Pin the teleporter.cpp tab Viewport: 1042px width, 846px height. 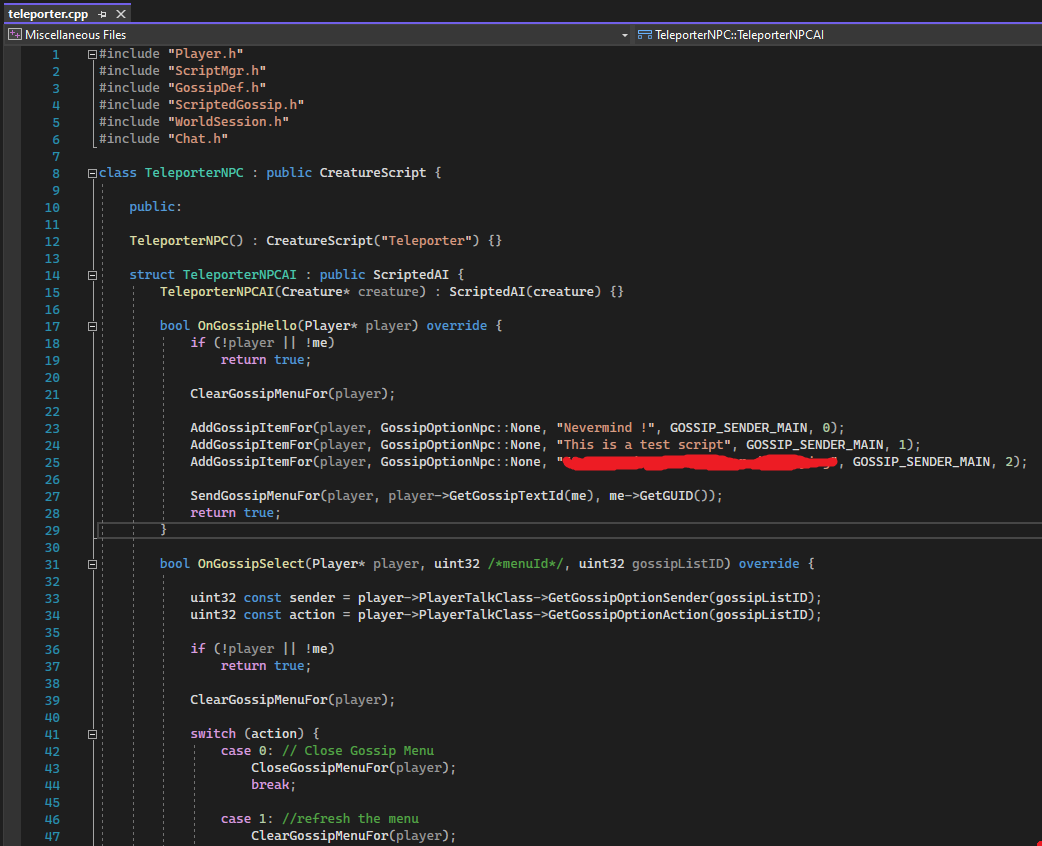coord(102,14)
